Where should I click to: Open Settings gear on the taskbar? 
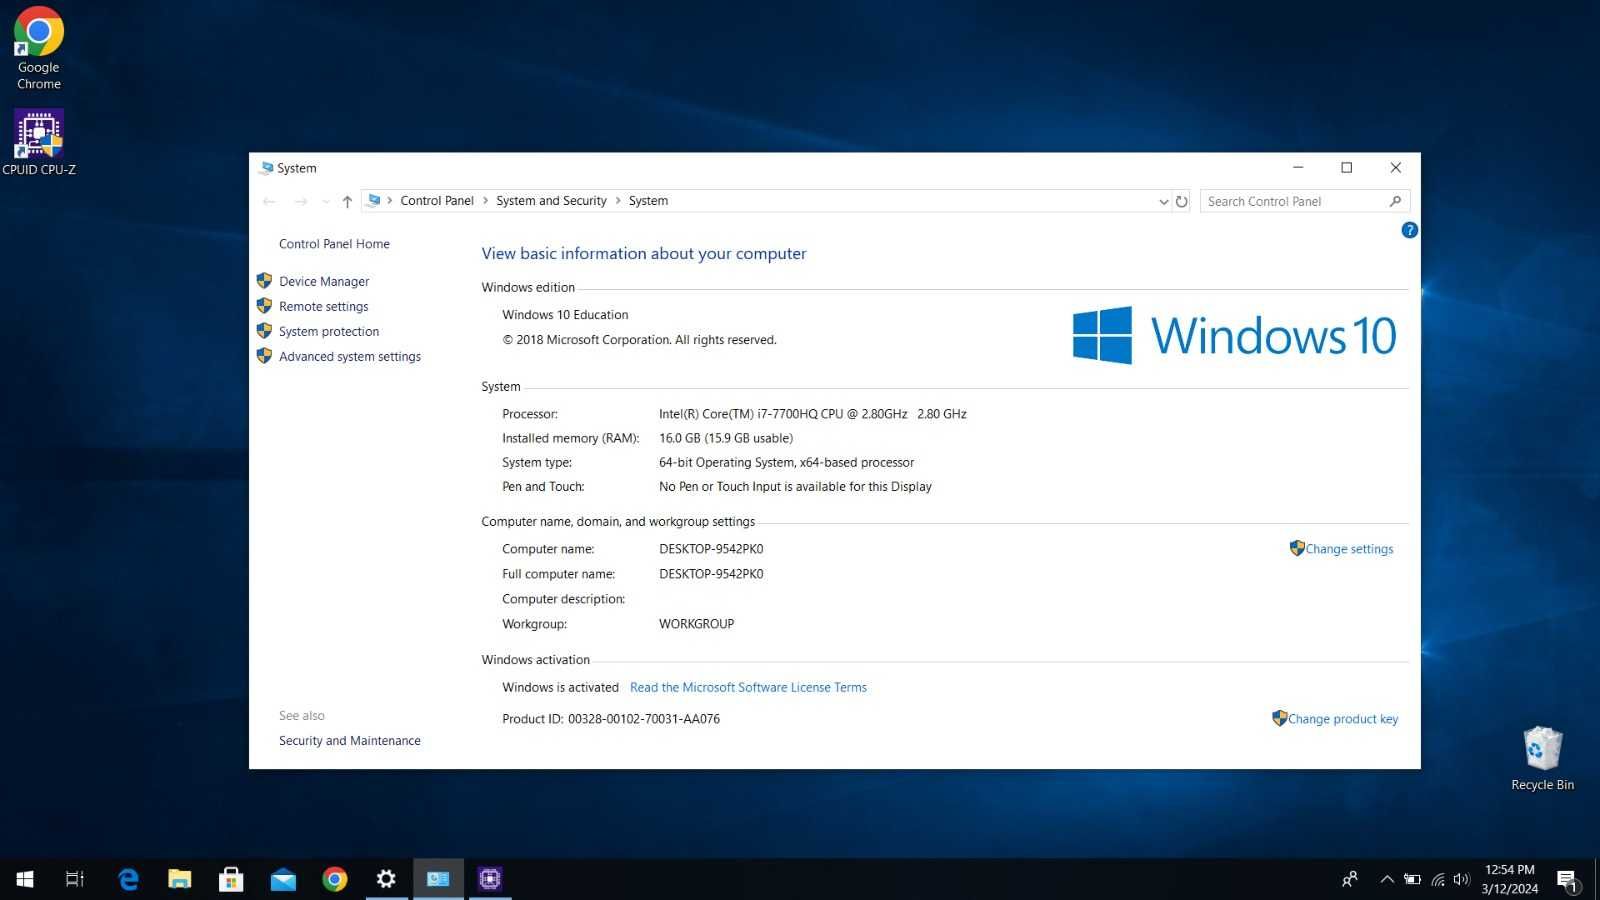(386, 879)
